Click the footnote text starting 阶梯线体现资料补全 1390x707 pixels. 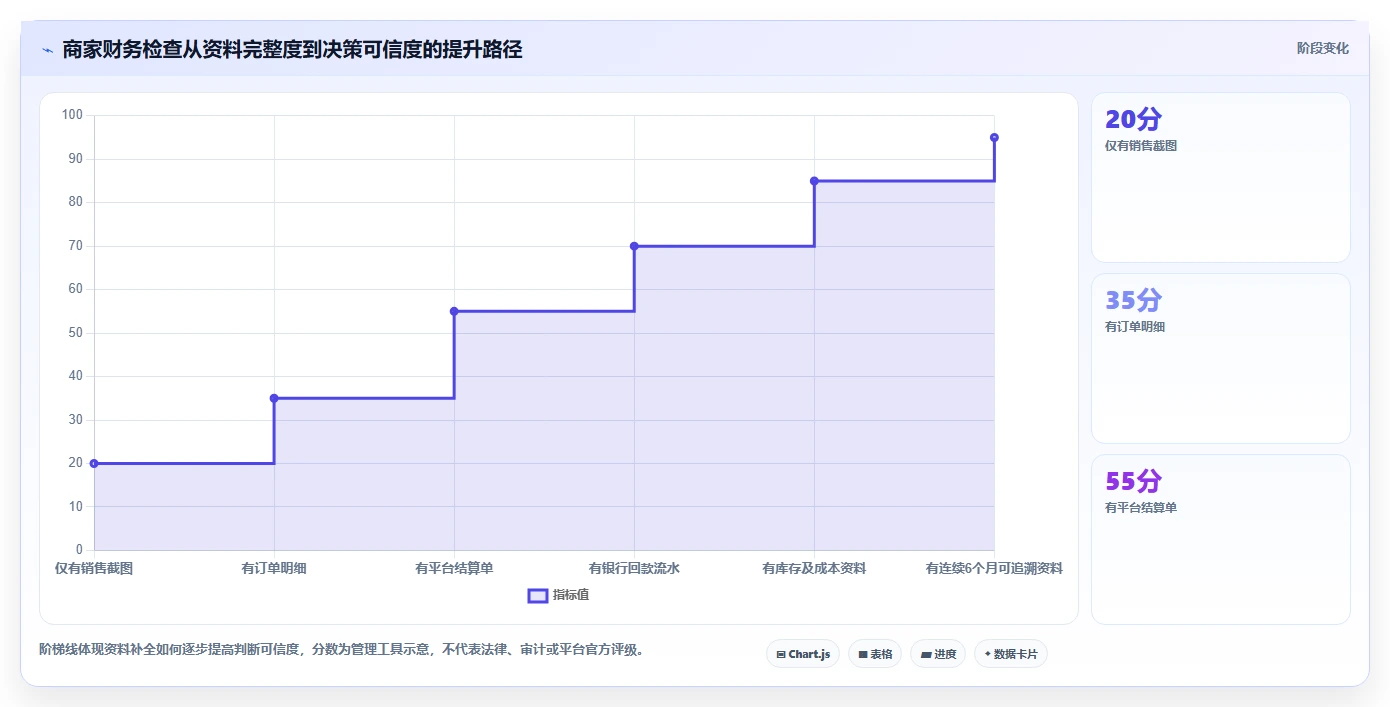[341, 649]
